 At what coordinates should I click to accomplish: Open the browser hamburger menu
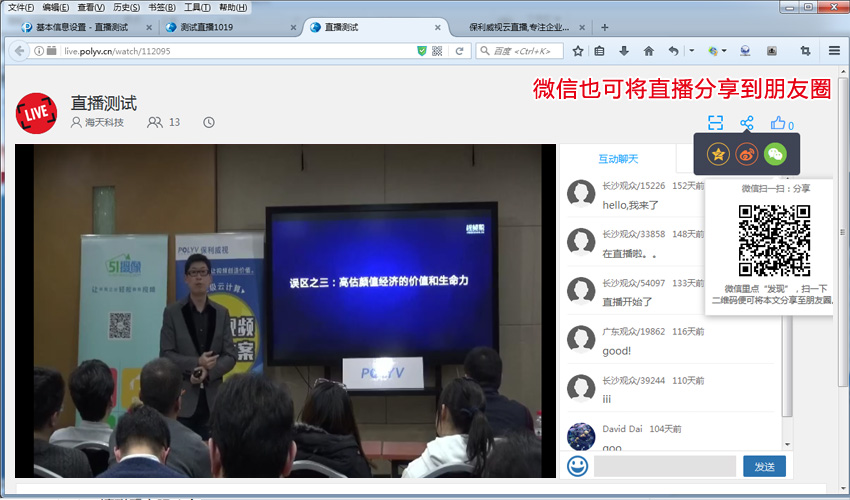(834, 51)
